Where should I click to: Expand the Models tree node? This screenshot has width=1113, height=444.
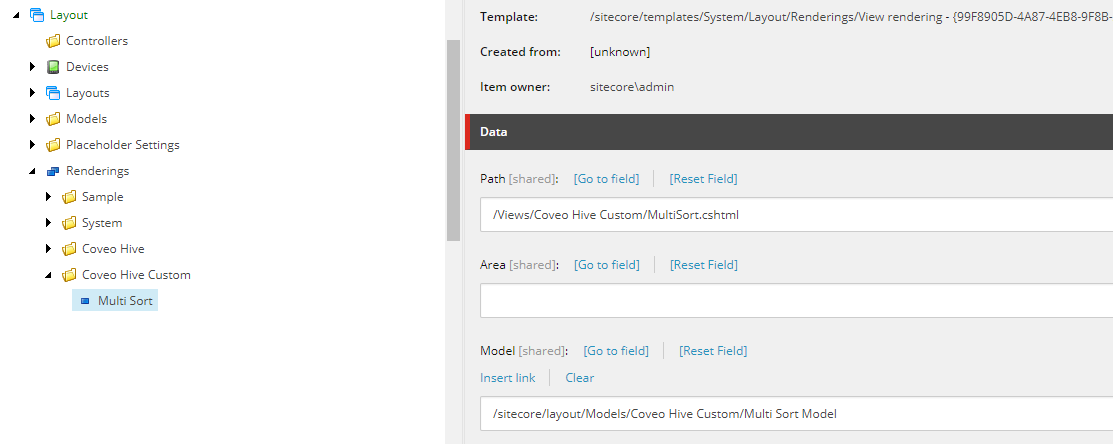[x=33, y=119]
